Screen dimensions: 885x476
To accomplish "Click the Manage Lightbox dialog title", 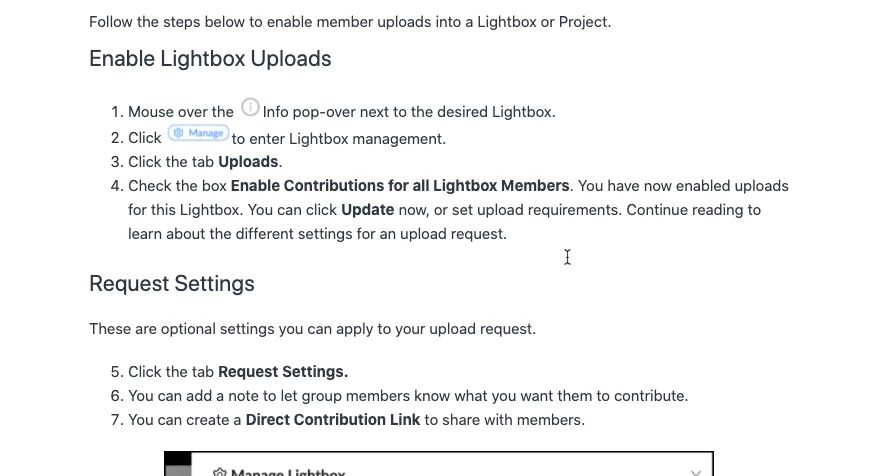I will click(288, 472).
